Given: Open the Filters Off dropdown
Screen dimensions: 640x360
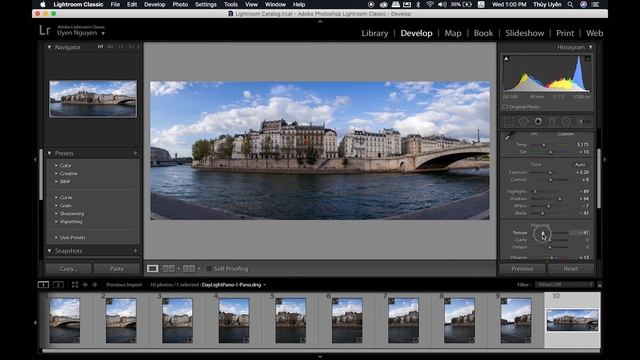Looking at the screenshot, I should pyautogui.click(x=565, y=284).
